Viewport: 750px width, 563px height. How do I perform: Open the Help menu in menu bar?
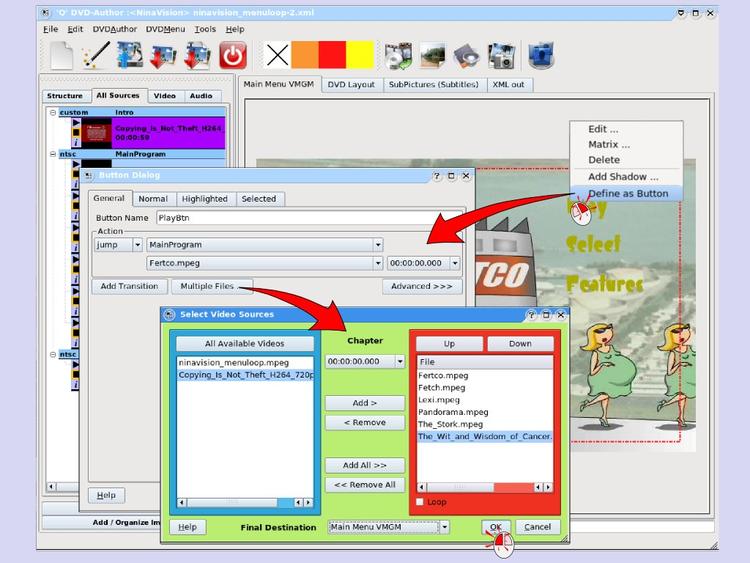point(235,29)
